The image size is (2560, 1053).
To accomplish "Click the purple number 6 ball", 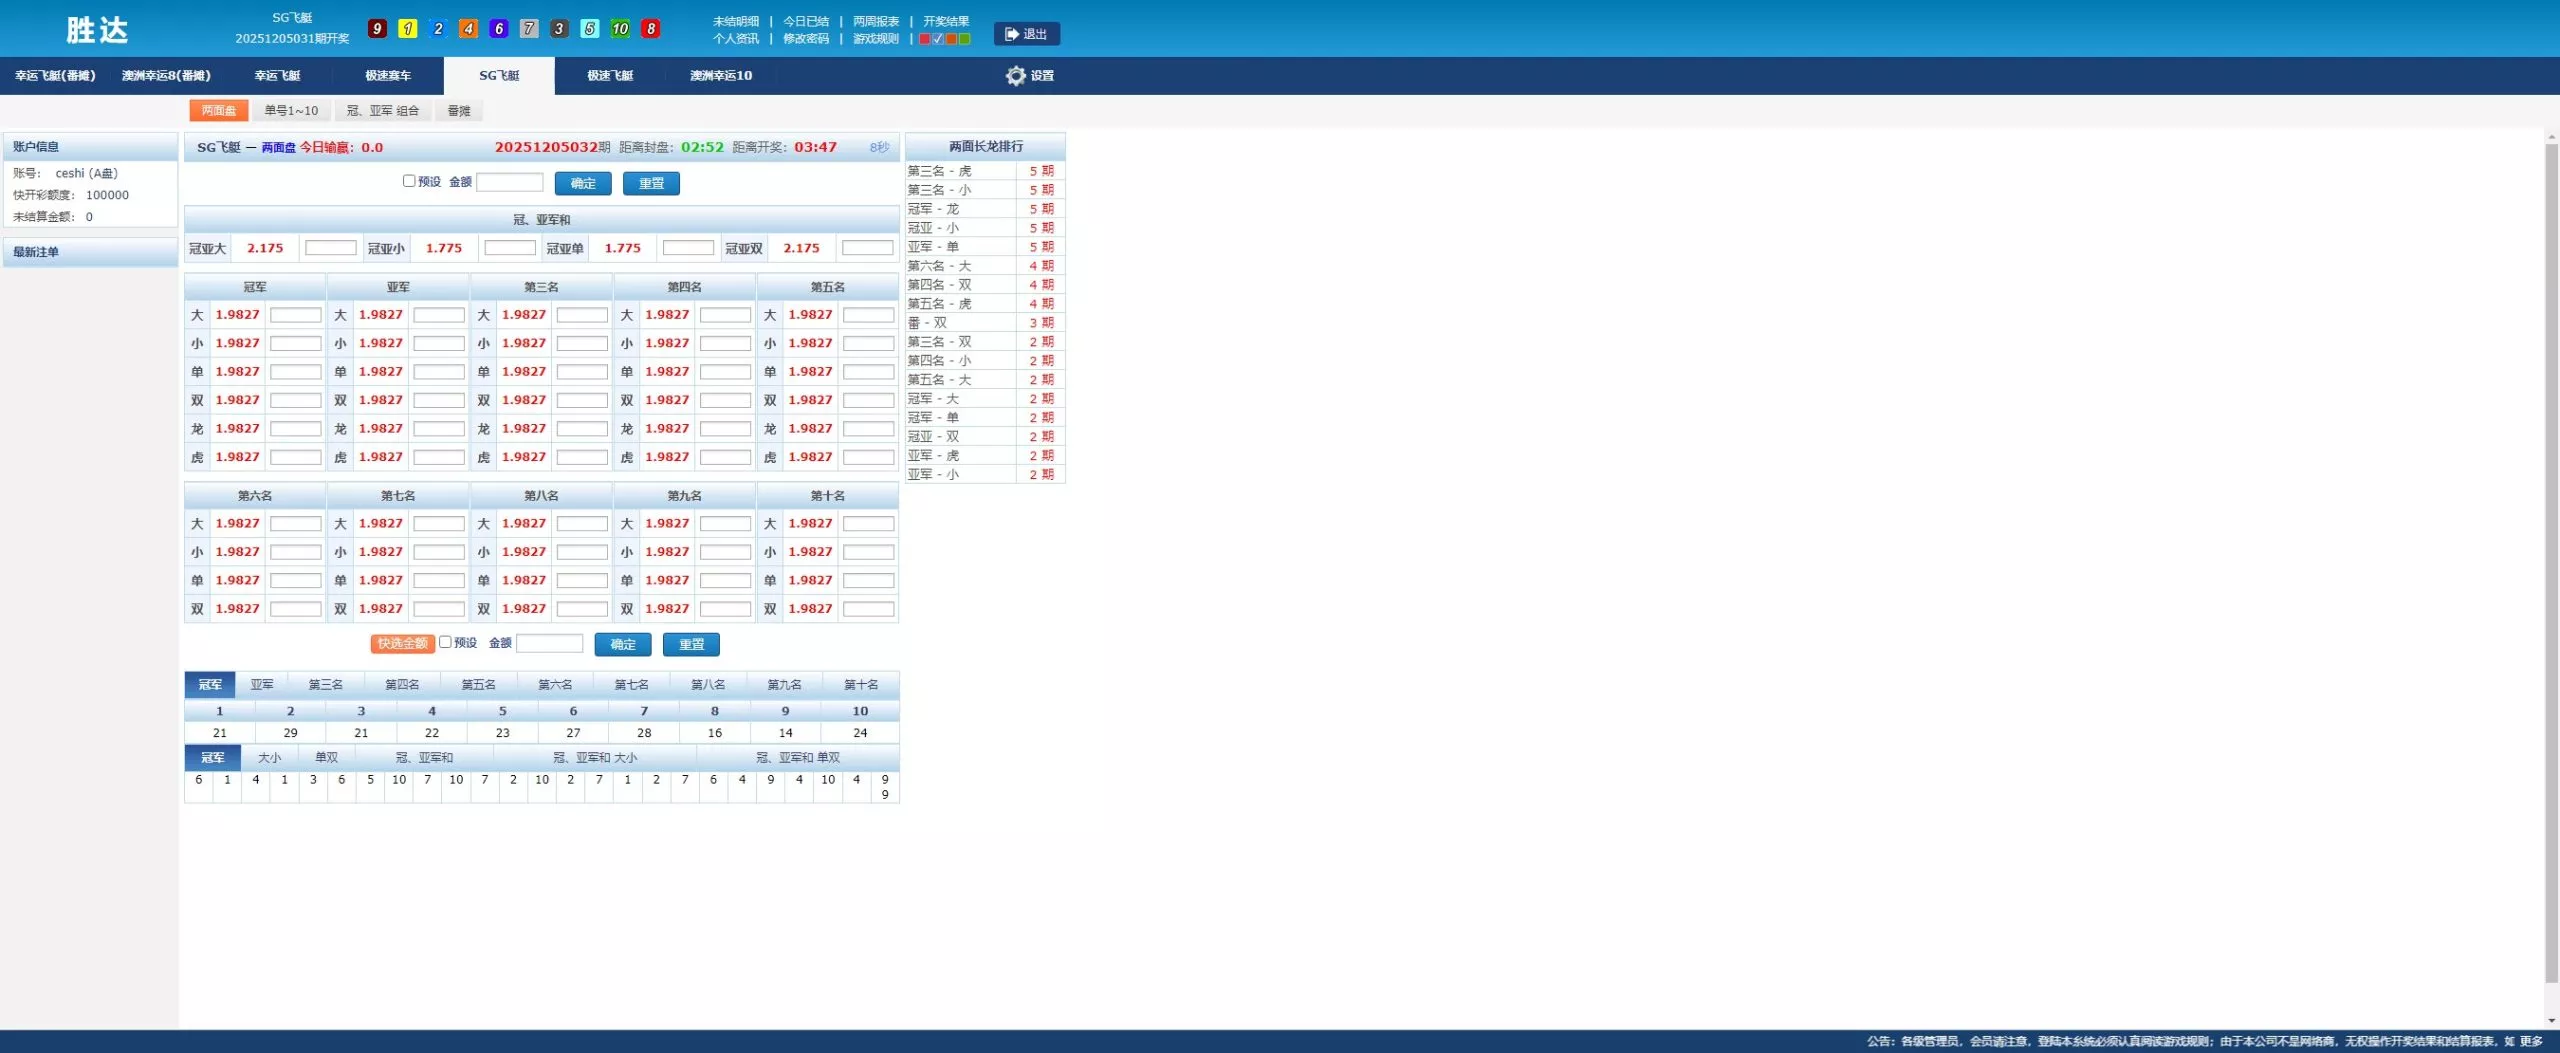I will point(499,29).
